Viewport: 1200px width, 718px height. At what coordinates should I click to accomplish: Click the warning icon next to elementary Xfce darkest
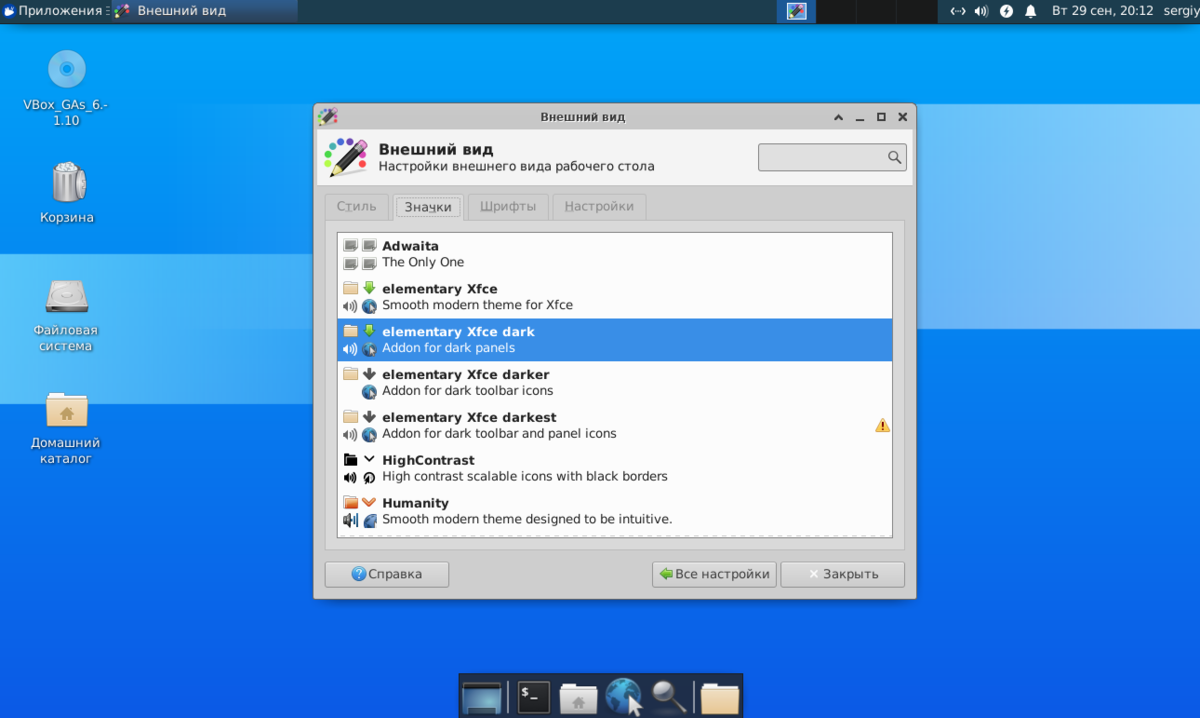(x=882, y=425)
